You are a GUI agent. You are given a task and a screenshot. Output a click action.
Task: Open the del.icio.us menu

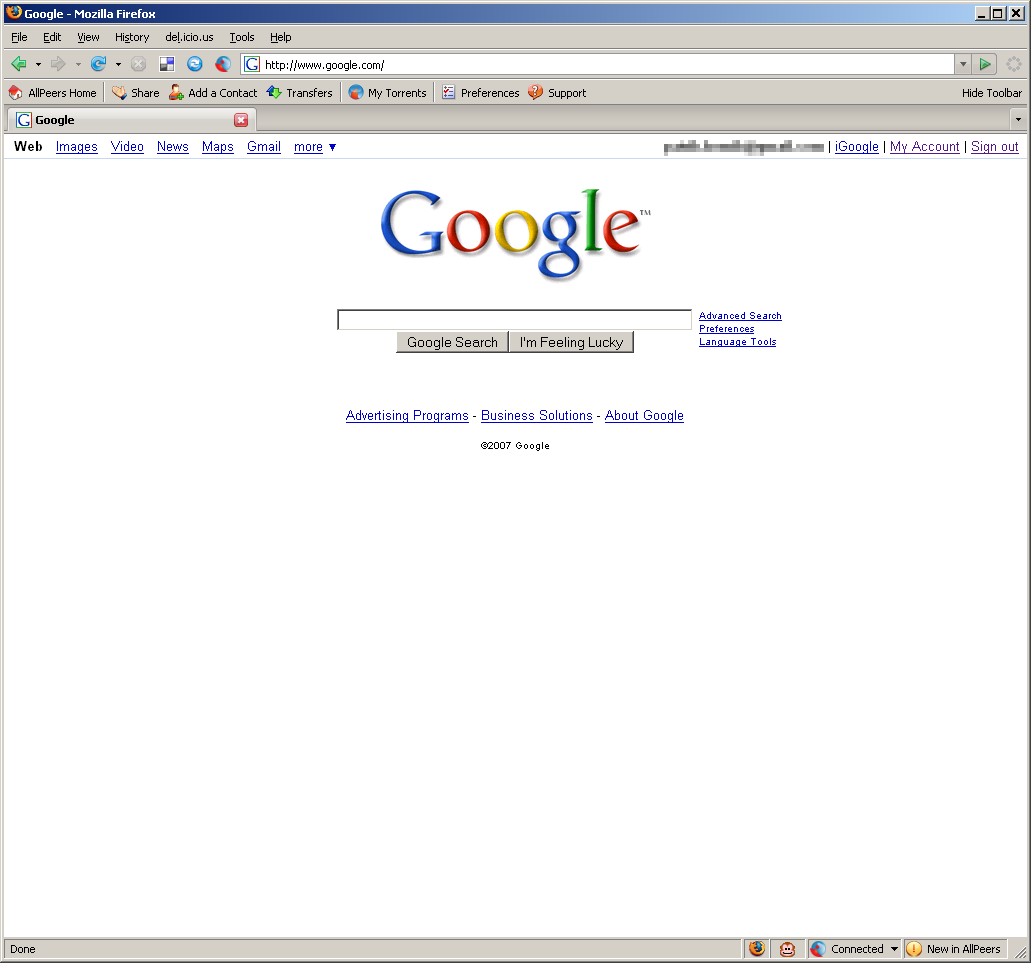coord(189,37)
